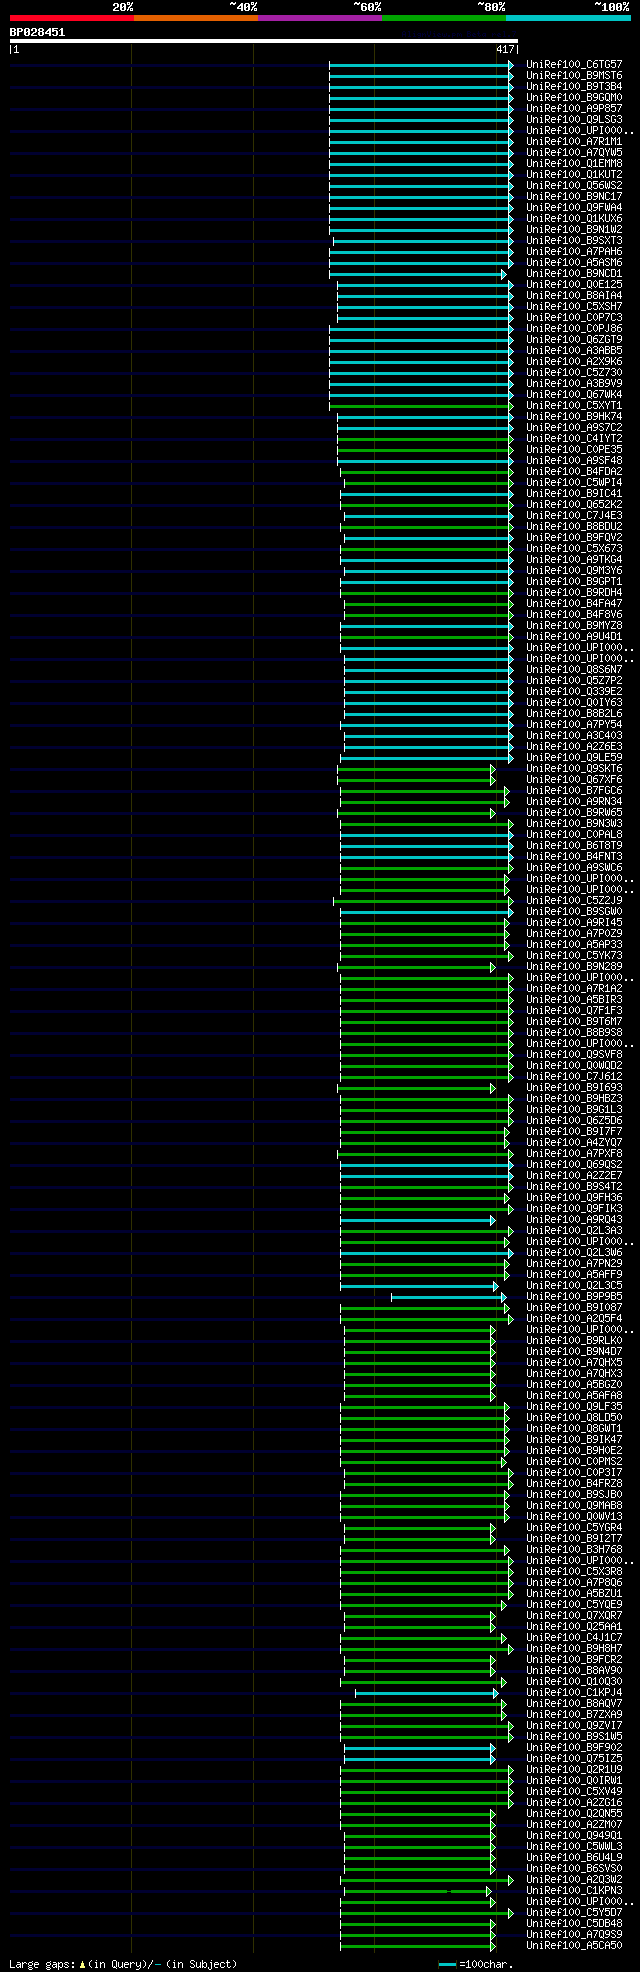
Task: Click the green alignment bar for UniRef100_C5XYT1
Action: [421, 405]
